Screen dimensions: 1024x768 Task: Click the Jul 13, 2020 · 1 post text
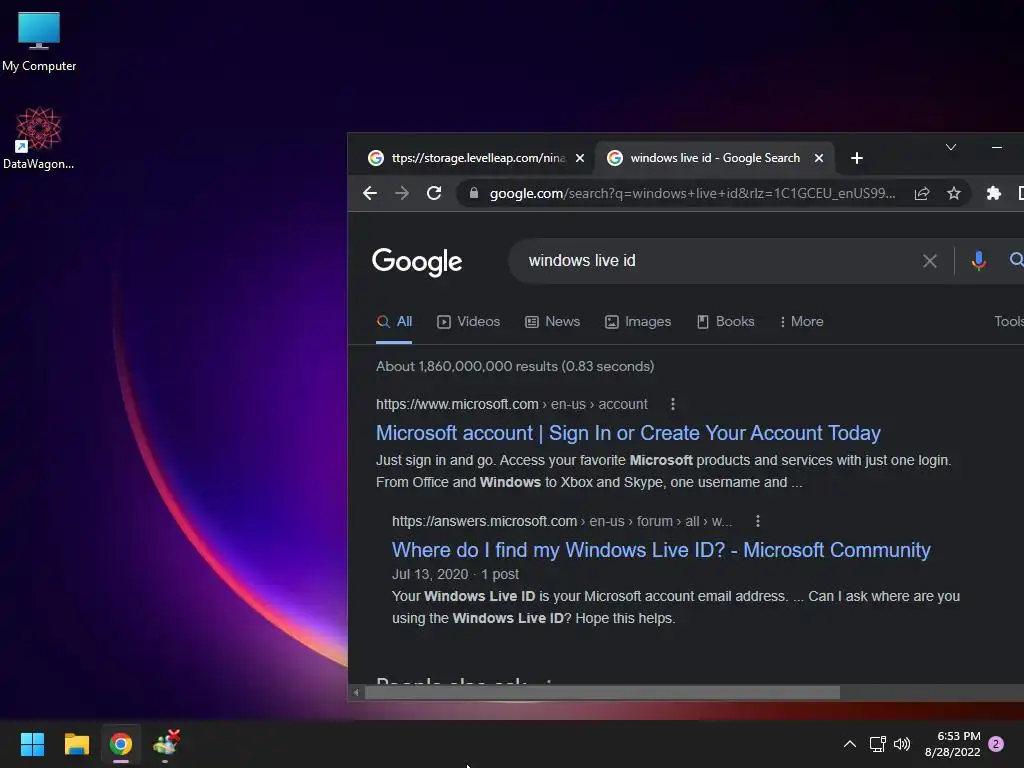(455, 574)
